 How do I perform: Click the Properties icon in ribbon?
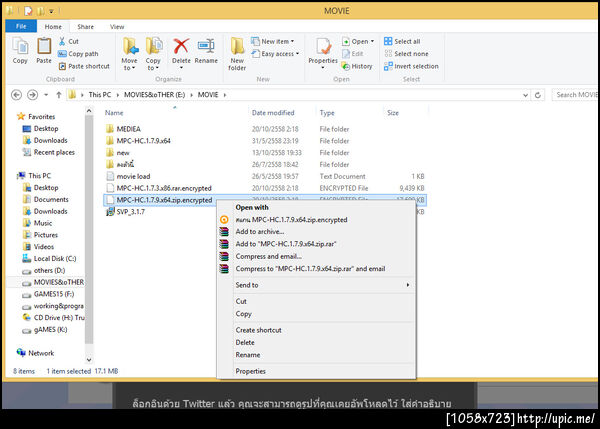[x=323, y=47]
